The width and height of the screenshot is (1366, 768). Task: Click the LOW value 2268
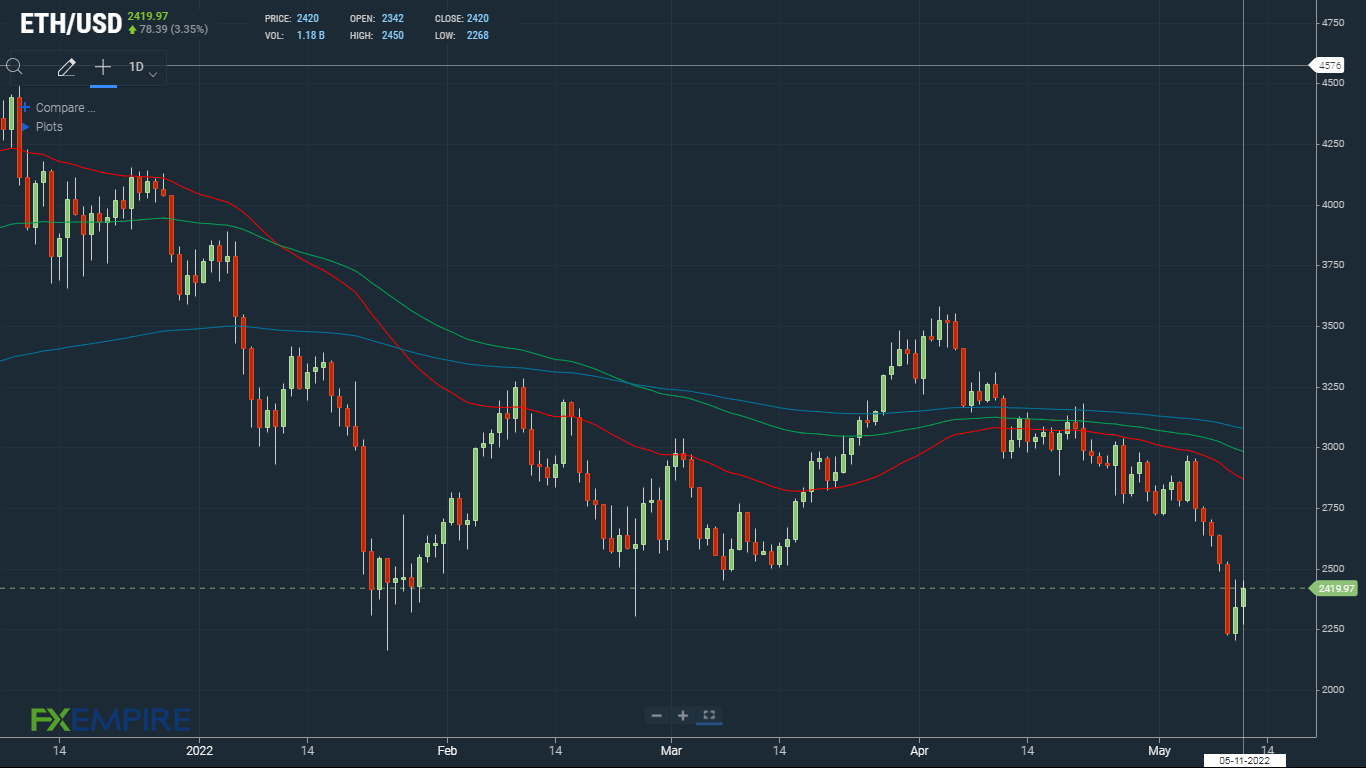tap(478, 36)
